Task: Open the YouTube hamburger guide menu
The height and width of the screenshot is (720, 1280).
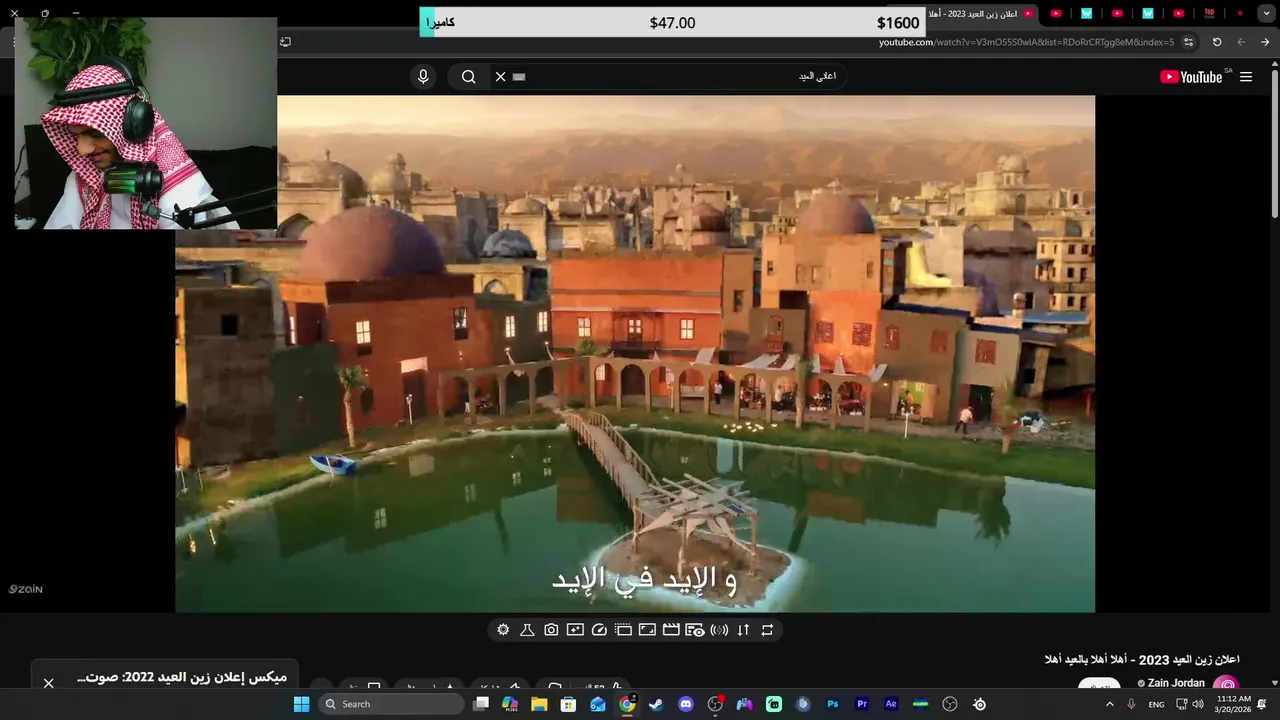Action: 1246,77
